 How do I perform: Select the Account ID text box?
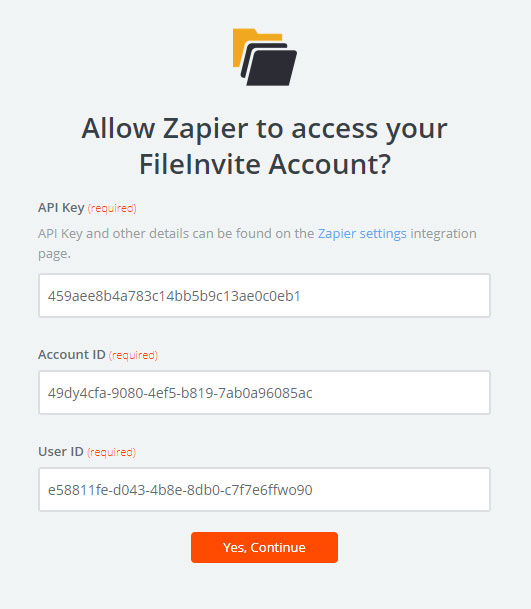tap(264, 393)
